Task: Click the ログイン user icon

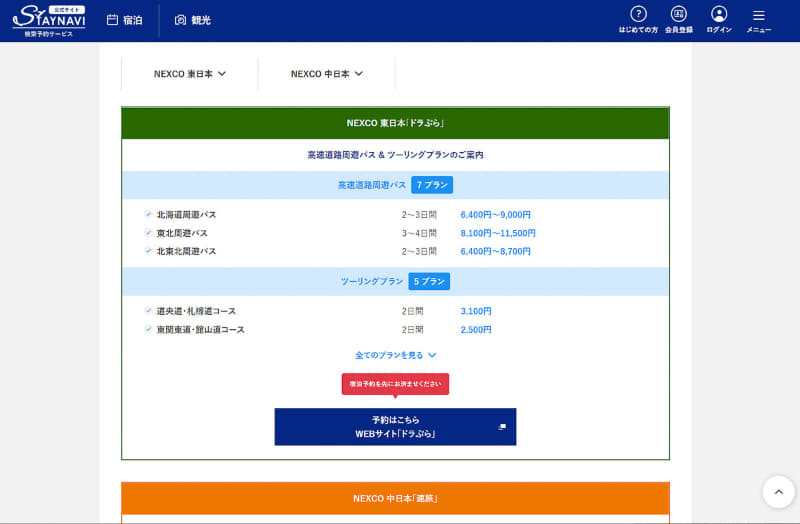Action: point(719,14)
